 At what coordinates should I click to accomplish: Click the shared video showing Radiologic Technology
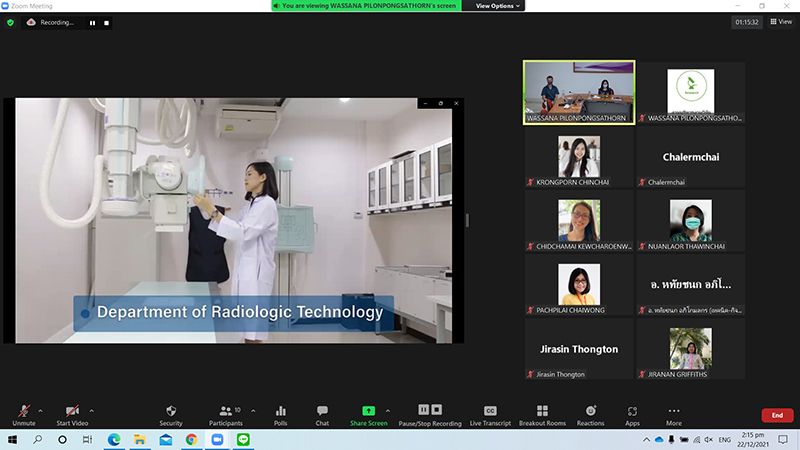[234, 220]
